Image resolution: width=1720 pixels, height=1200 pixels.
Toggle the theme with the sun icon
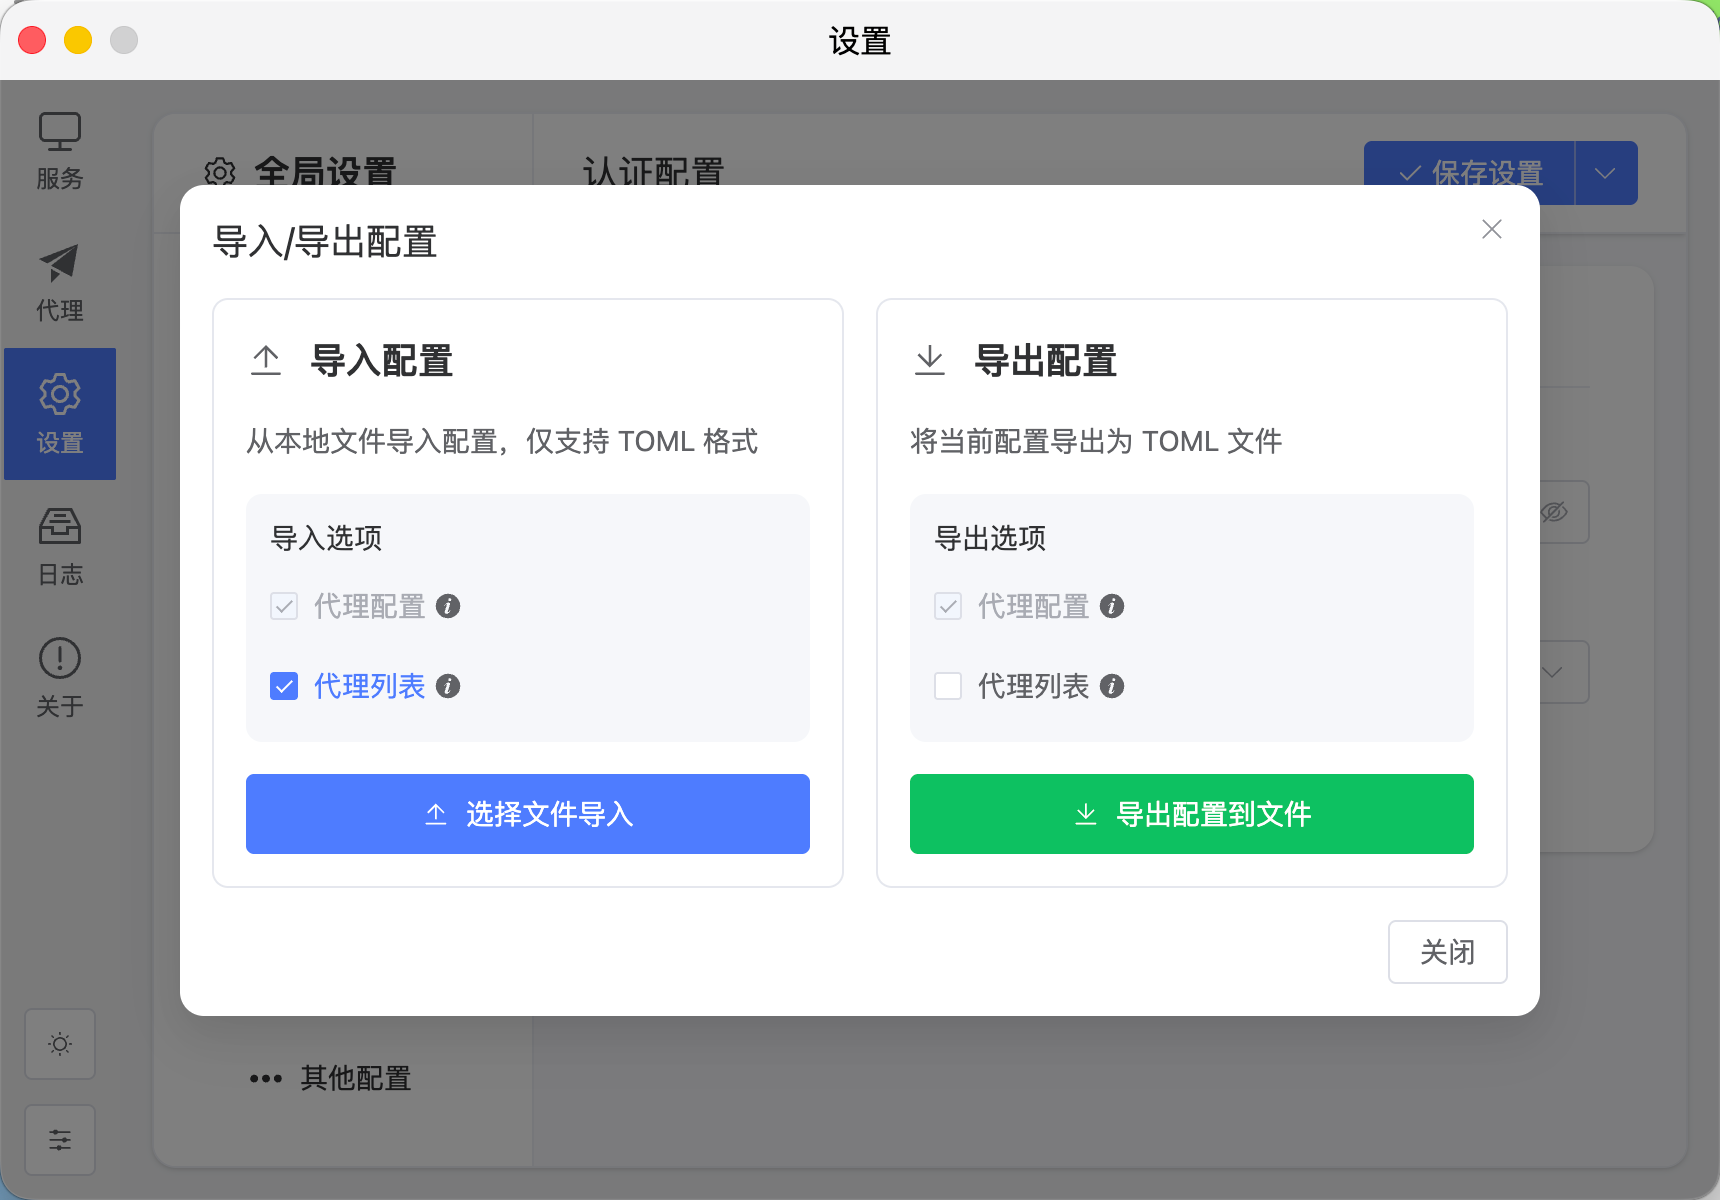click(x=60, y=1044)
